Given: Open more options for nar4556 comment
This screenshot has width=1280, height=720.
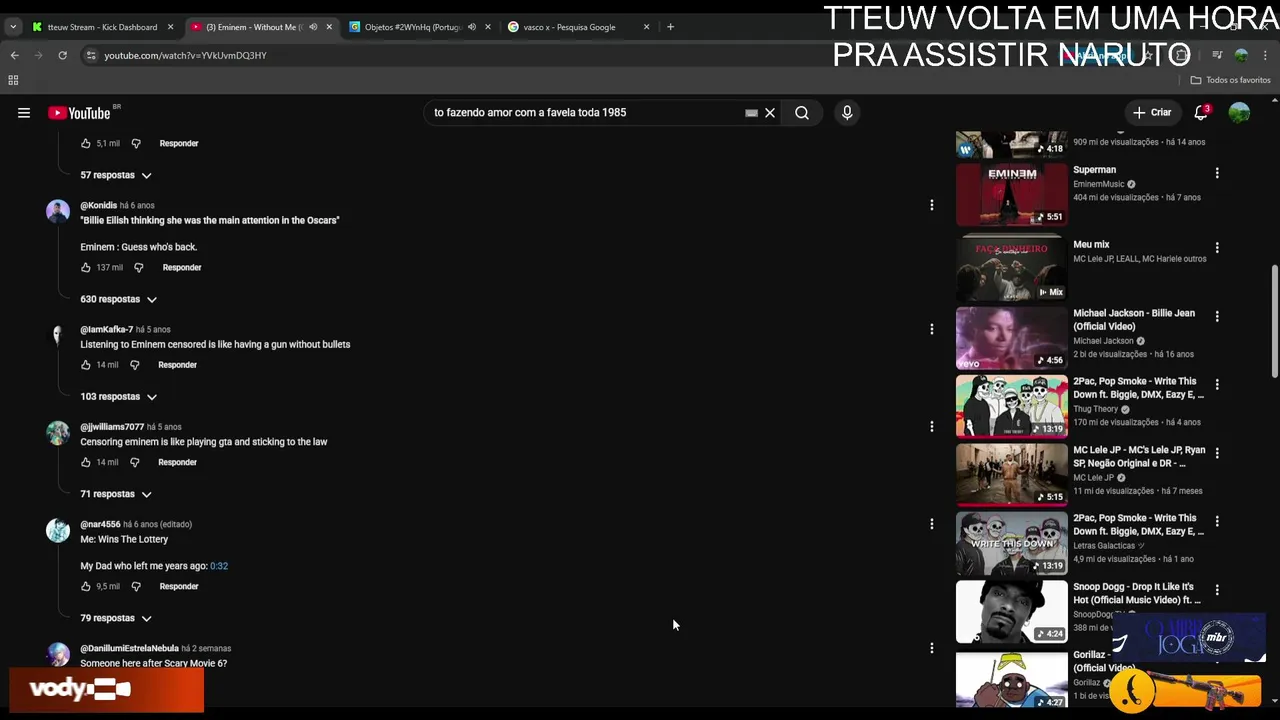Looking at the screenshot, I should (931, 524).
